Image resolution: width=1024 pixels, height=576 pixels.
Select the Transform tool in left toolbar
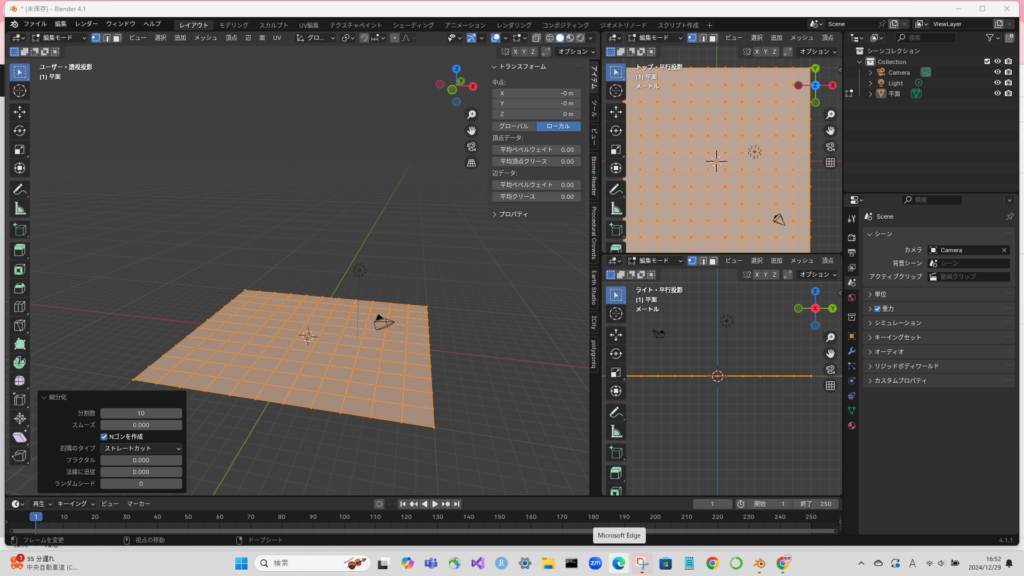pos(20,168)
